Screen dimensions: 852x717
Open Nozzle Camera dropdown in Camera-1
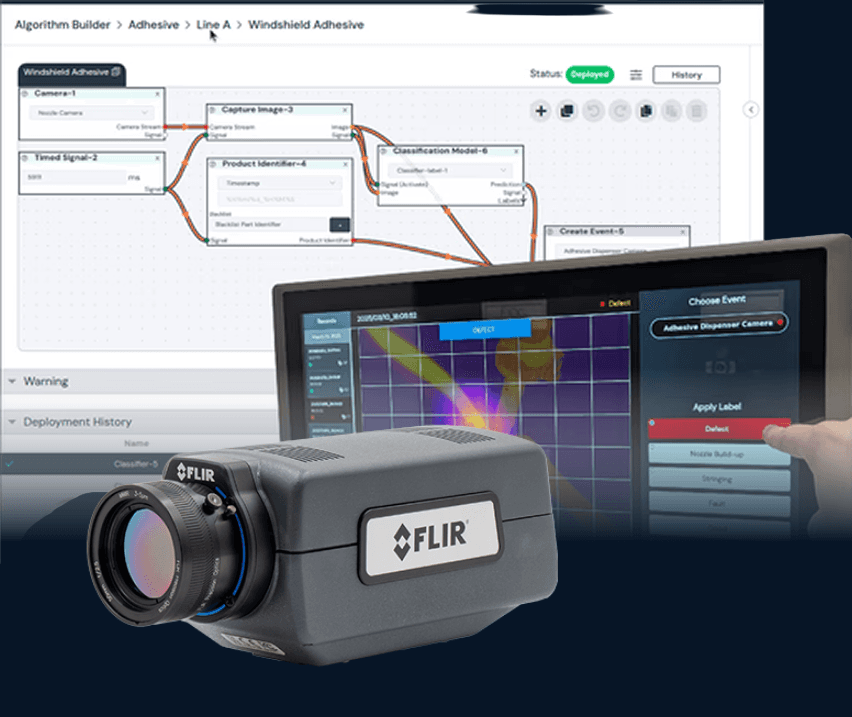click(92, 113)
